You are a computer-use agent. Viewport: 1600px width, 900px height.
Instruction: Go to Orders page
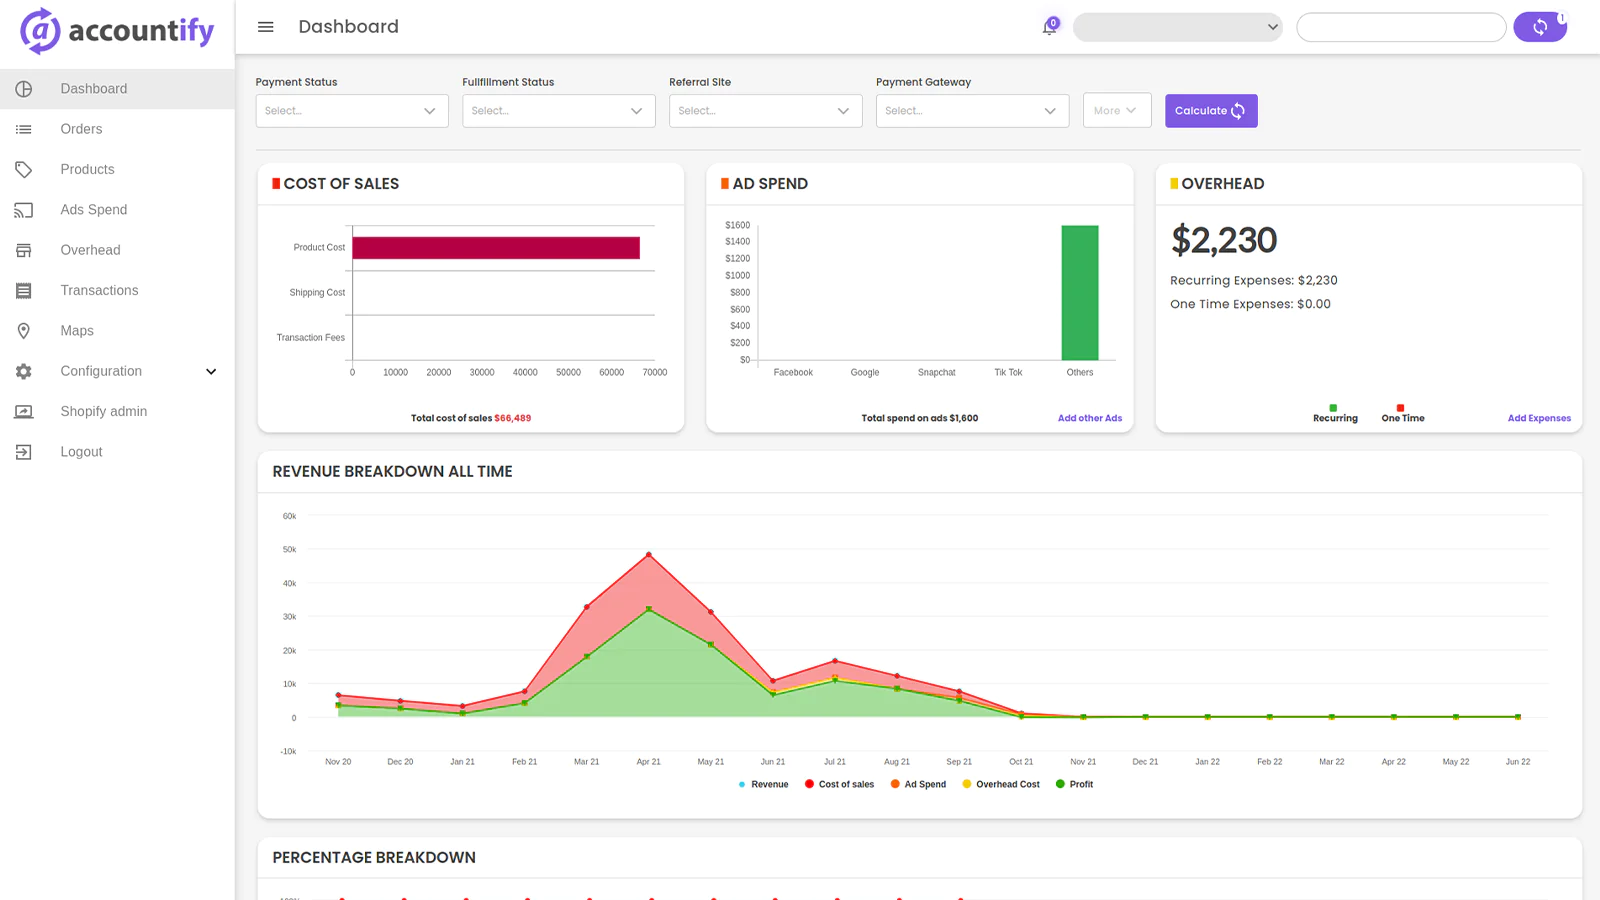coord(117,129)
